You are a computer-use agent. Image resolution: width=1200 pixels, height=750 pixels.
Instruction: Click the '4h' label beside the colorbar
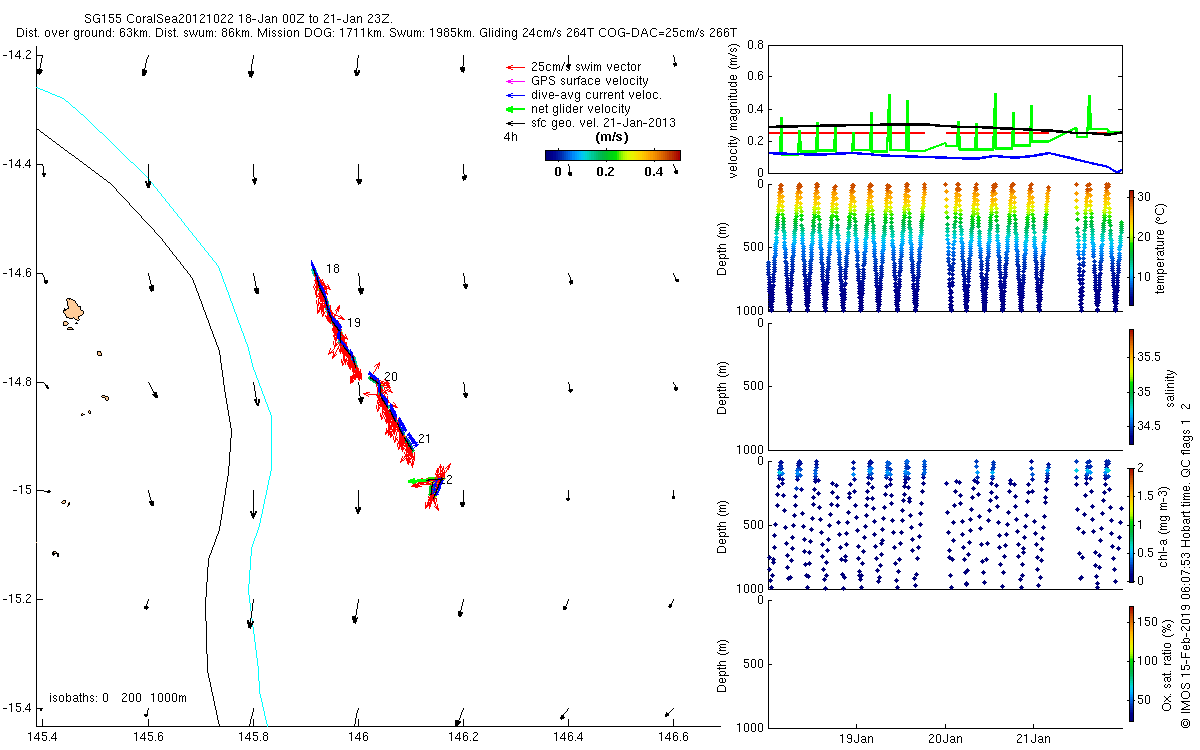point(510,136)
